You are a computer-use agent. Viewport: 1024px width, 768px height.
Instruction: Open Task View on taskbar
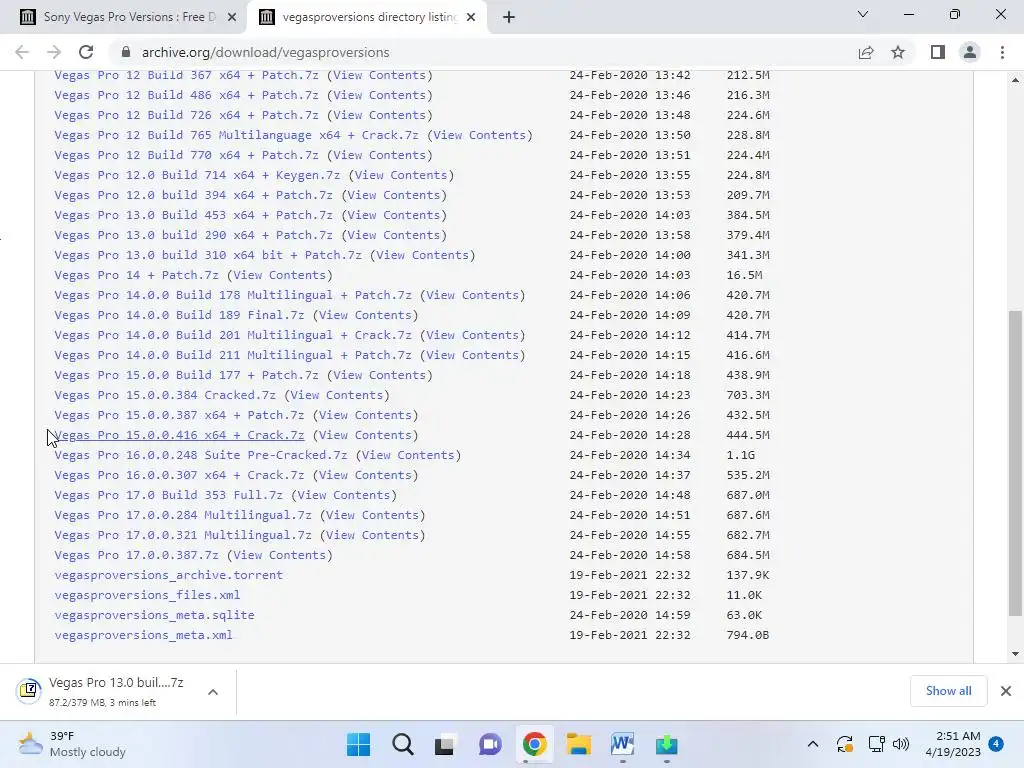tap(445, 744)
